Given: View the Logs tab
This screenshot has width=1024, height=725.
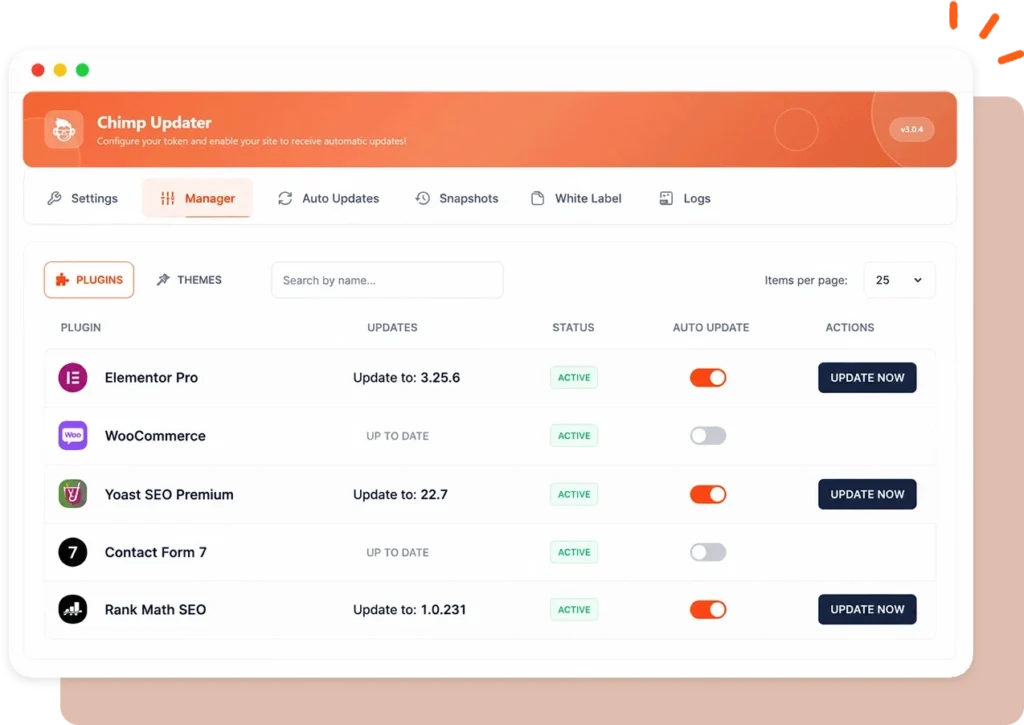Looking at the screenshot, I should point(685,199).
